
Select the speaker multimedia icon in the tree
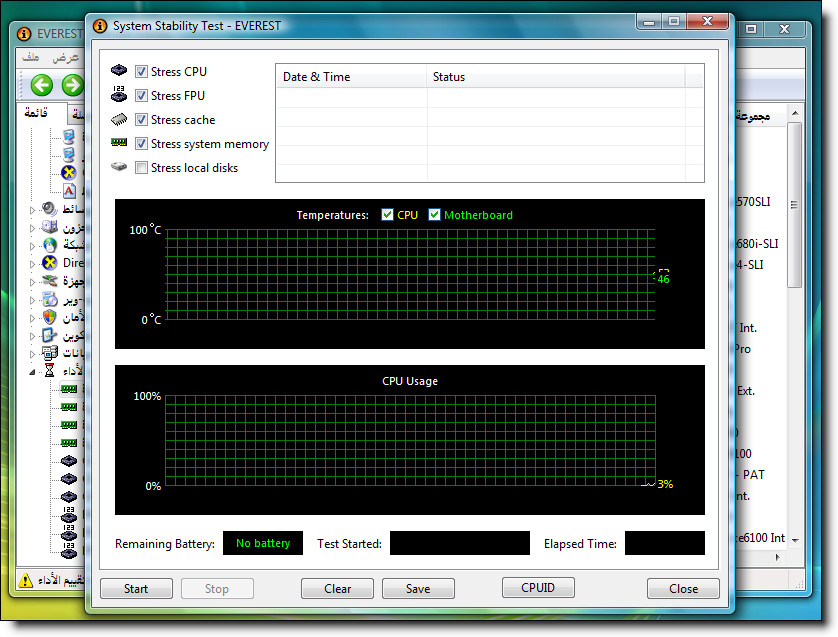pos(50,208)
